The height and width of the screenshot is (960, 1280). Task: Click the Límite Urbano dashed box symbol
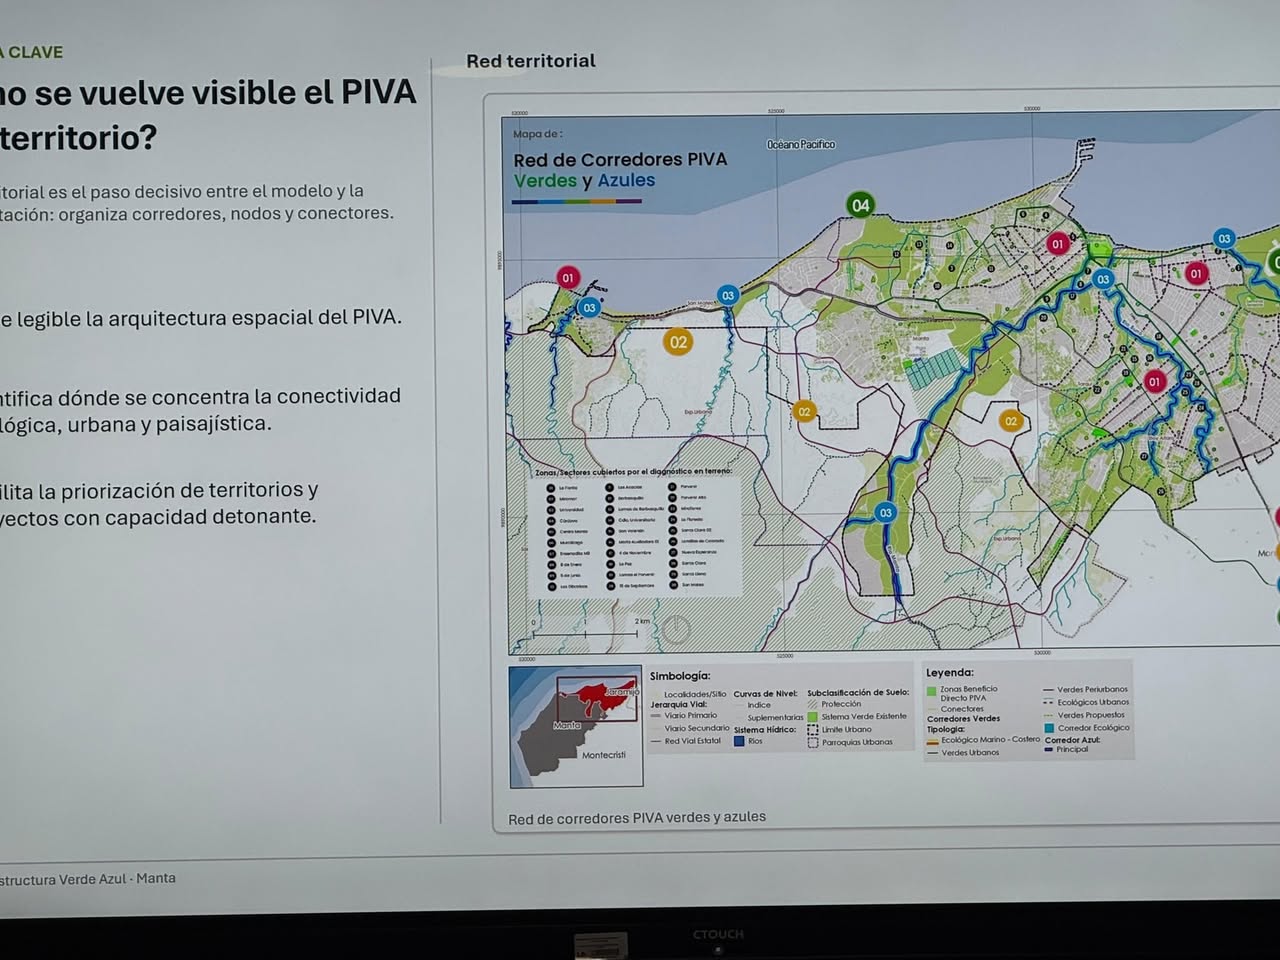[813, 730]
